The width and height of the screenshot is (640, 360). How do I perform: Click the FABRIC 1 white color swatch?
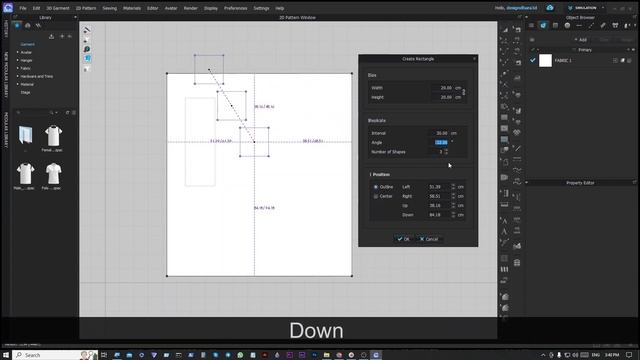tap(545, 60)
